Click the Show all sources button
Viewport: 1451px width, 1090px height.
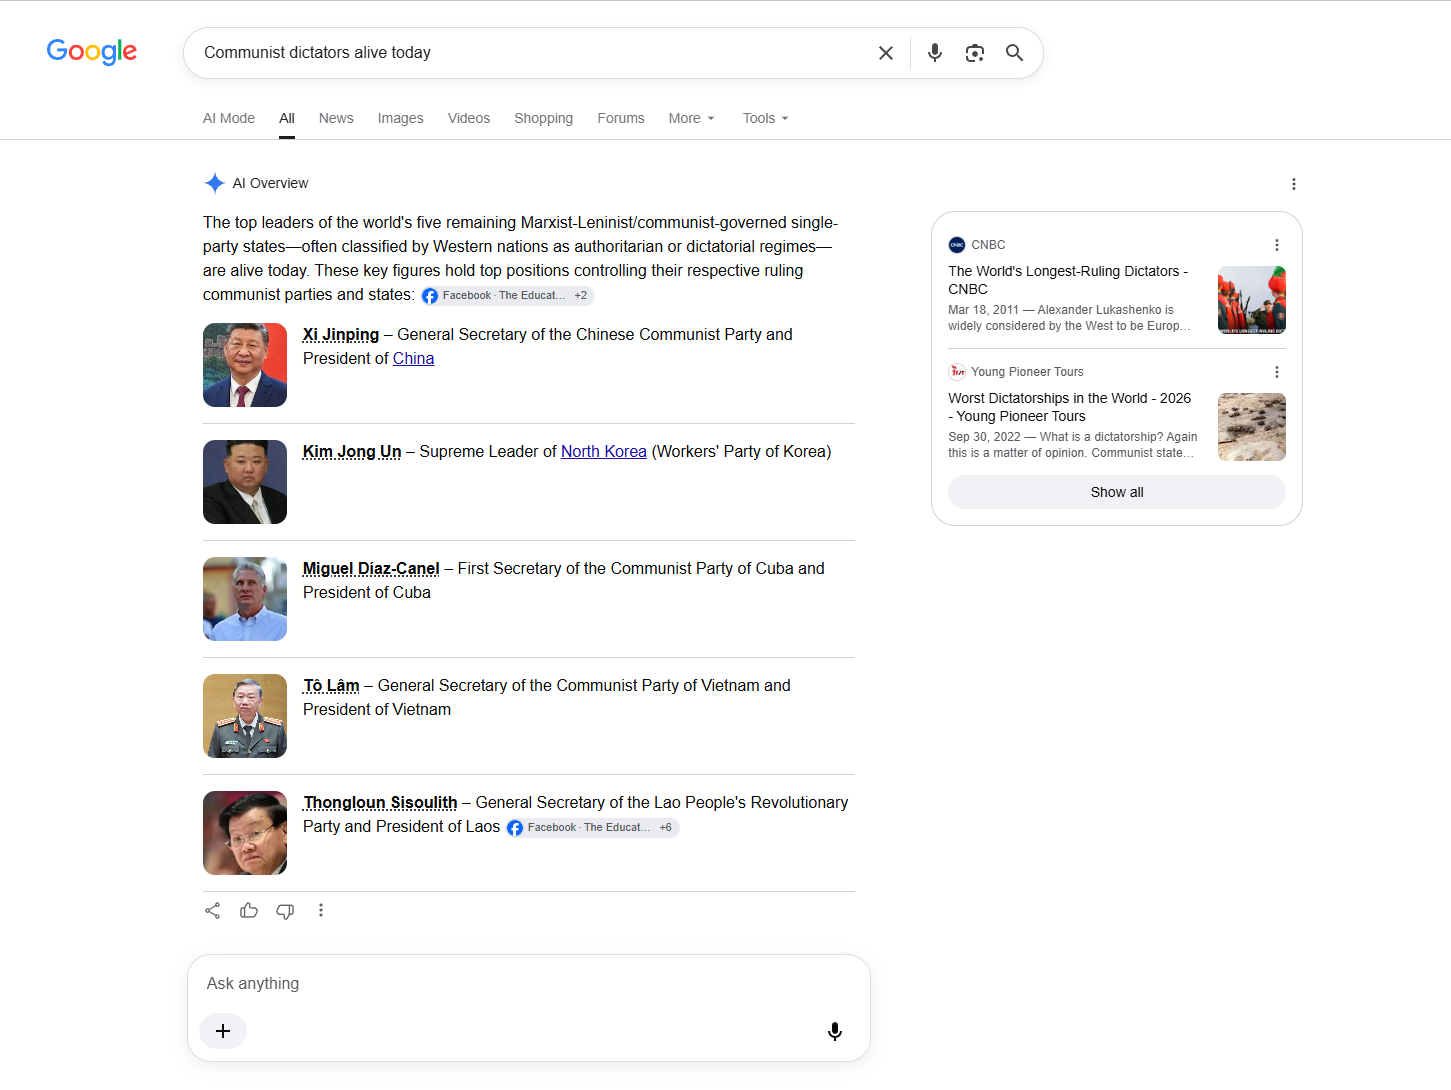tap(1117, 492)
